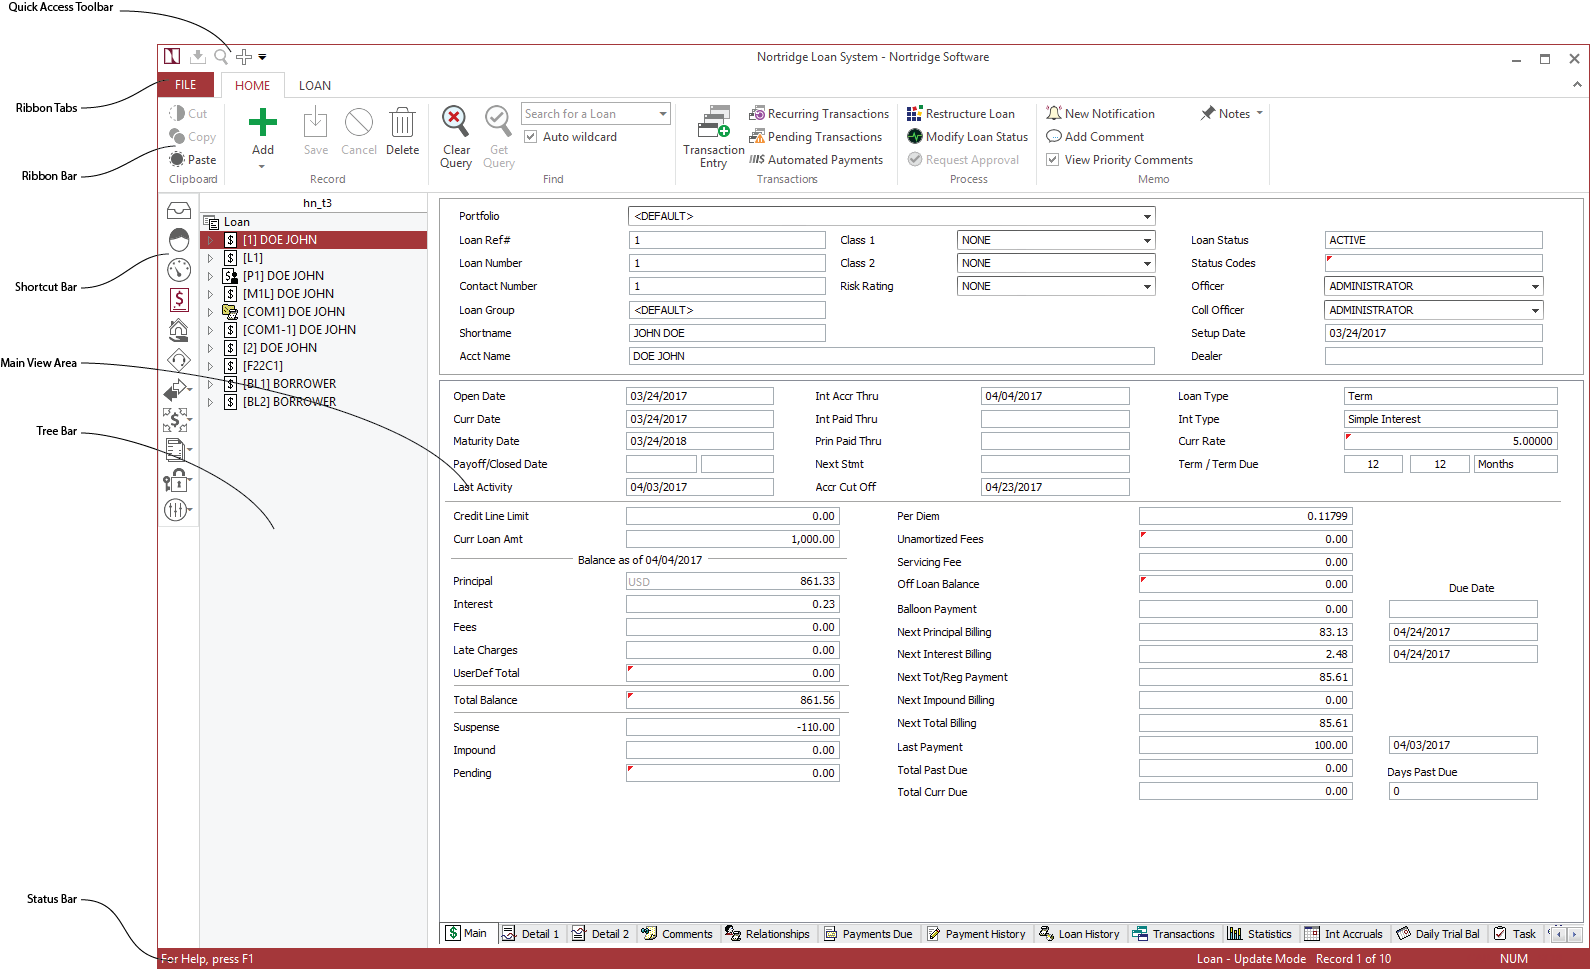The image size is (1590, 969).
Task: Select [BL2] BORROWER in tree
Action: 289,402
